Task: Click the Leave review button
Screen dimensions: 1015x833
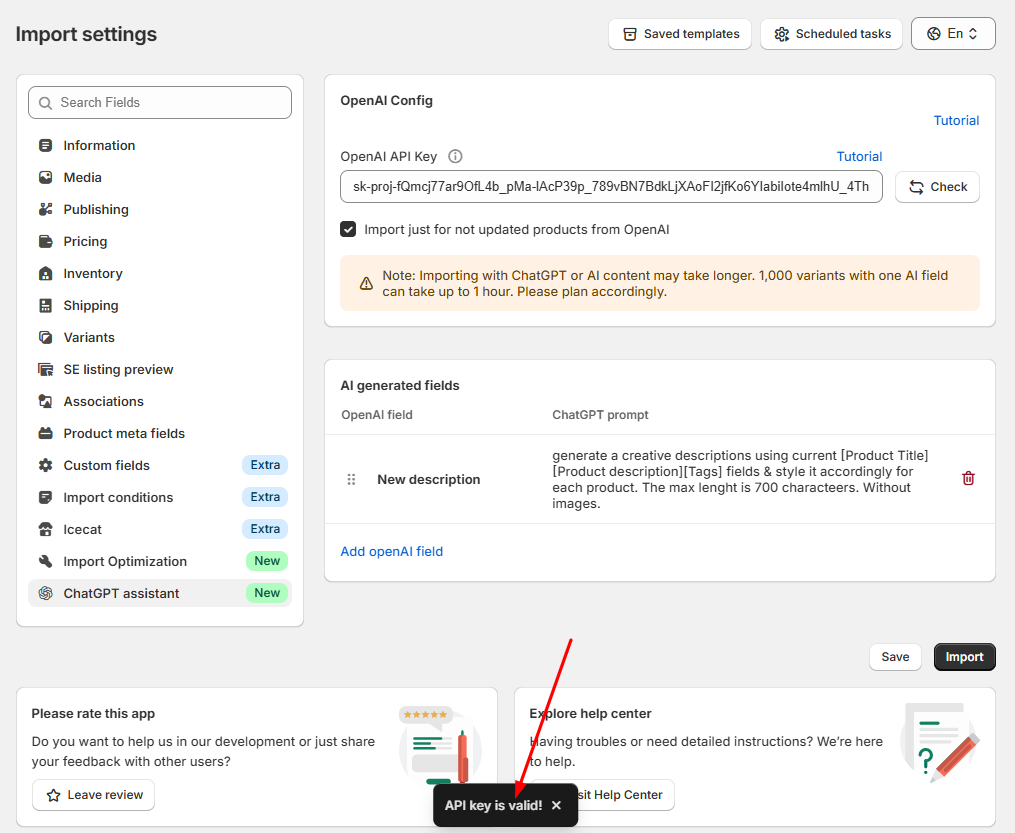Action: 93,795
